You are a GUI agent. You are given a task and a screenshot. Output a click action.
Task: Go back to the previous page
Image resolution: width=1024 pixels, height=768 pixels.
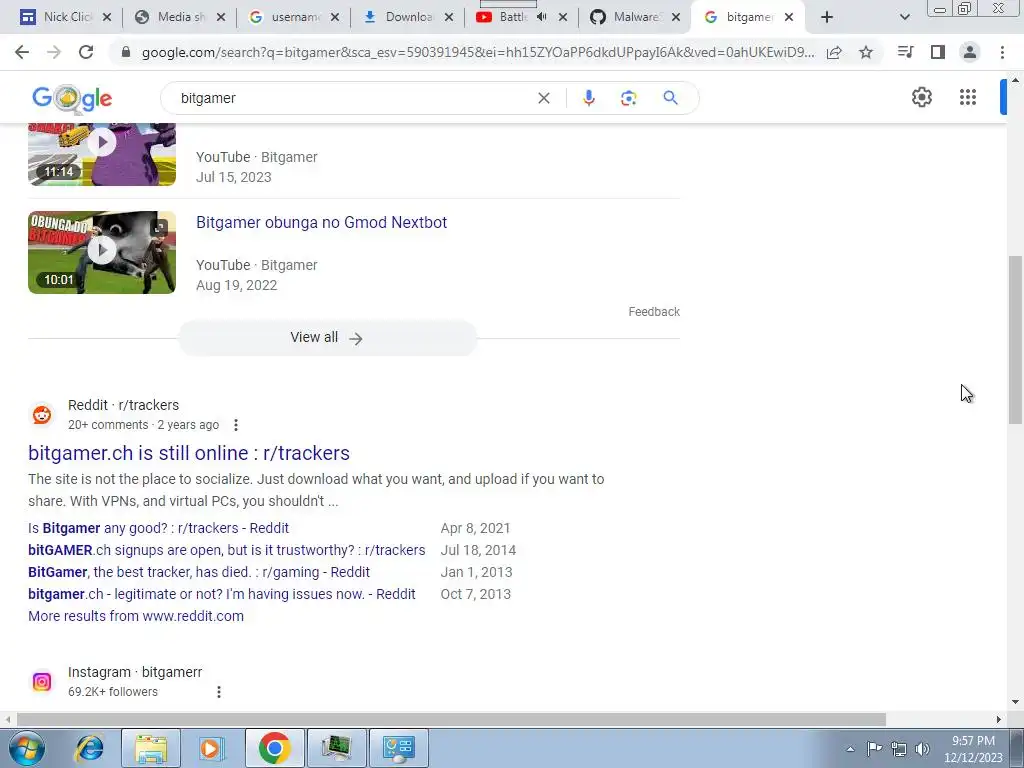point(22,52)
